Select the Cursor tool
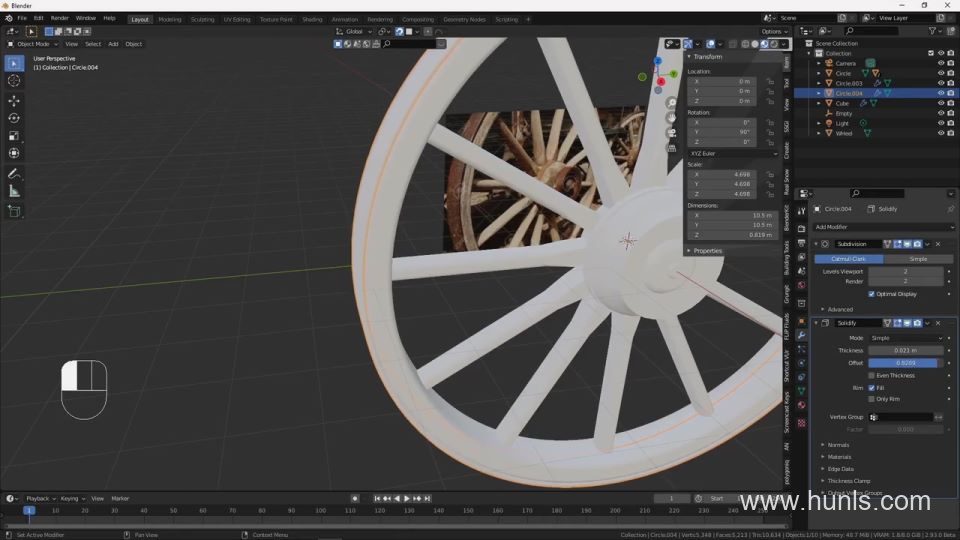Screen dimensions: 960x540 click(x=14, y=81)
